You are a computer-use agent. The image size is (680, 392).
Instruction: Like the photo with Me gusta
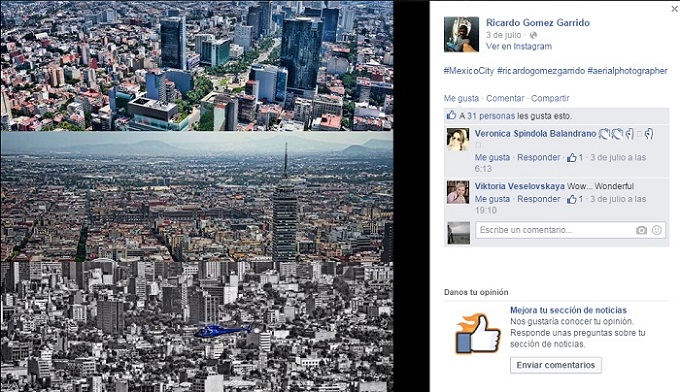(461, 98)
